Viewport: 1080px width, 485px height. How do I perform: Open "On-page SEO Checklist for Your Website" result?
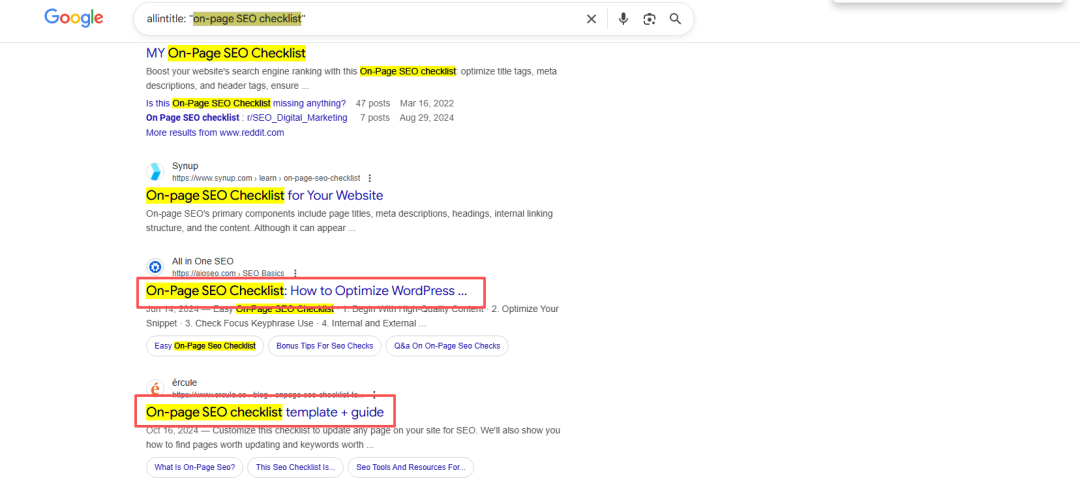tap(264, 195)
